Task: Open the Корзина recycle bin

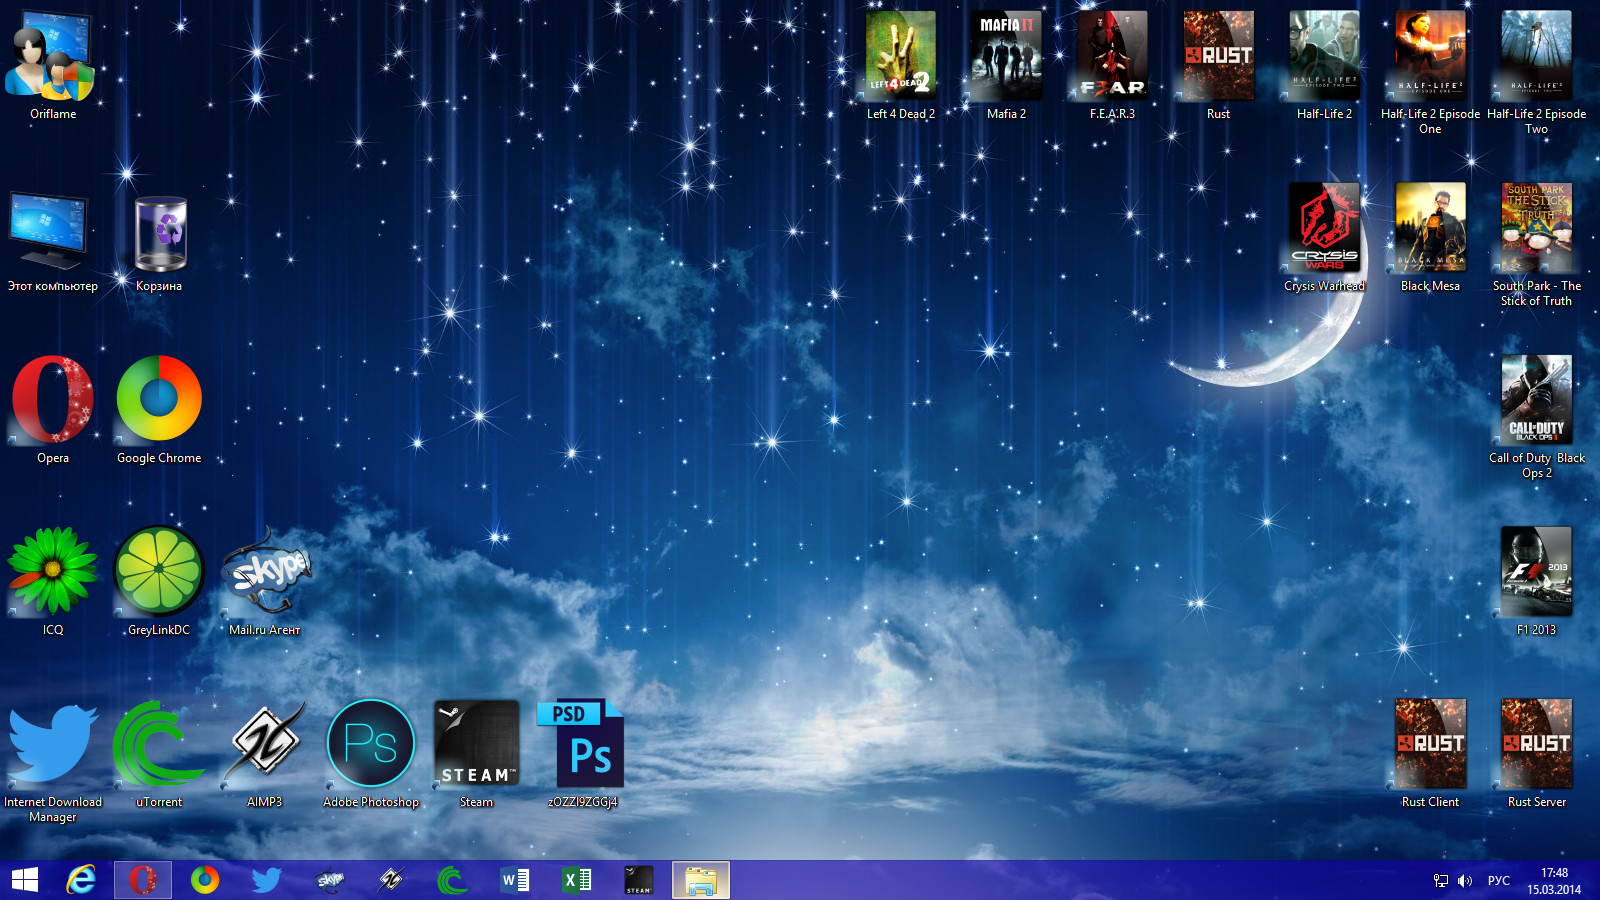Action: 159,242
